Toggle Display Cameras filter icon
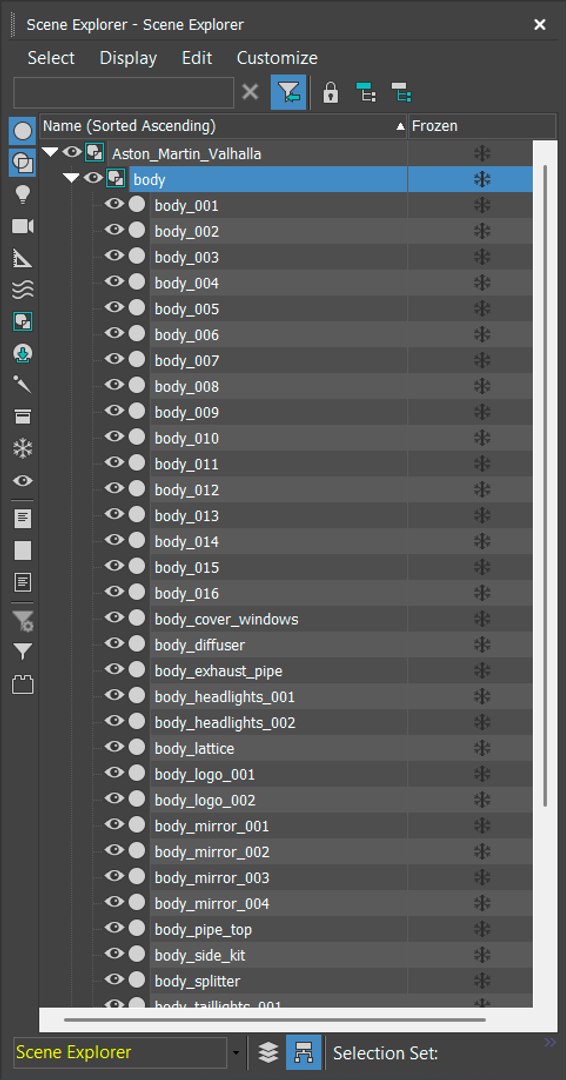Screen dimensions: 566x1080 tap(23, 227)
